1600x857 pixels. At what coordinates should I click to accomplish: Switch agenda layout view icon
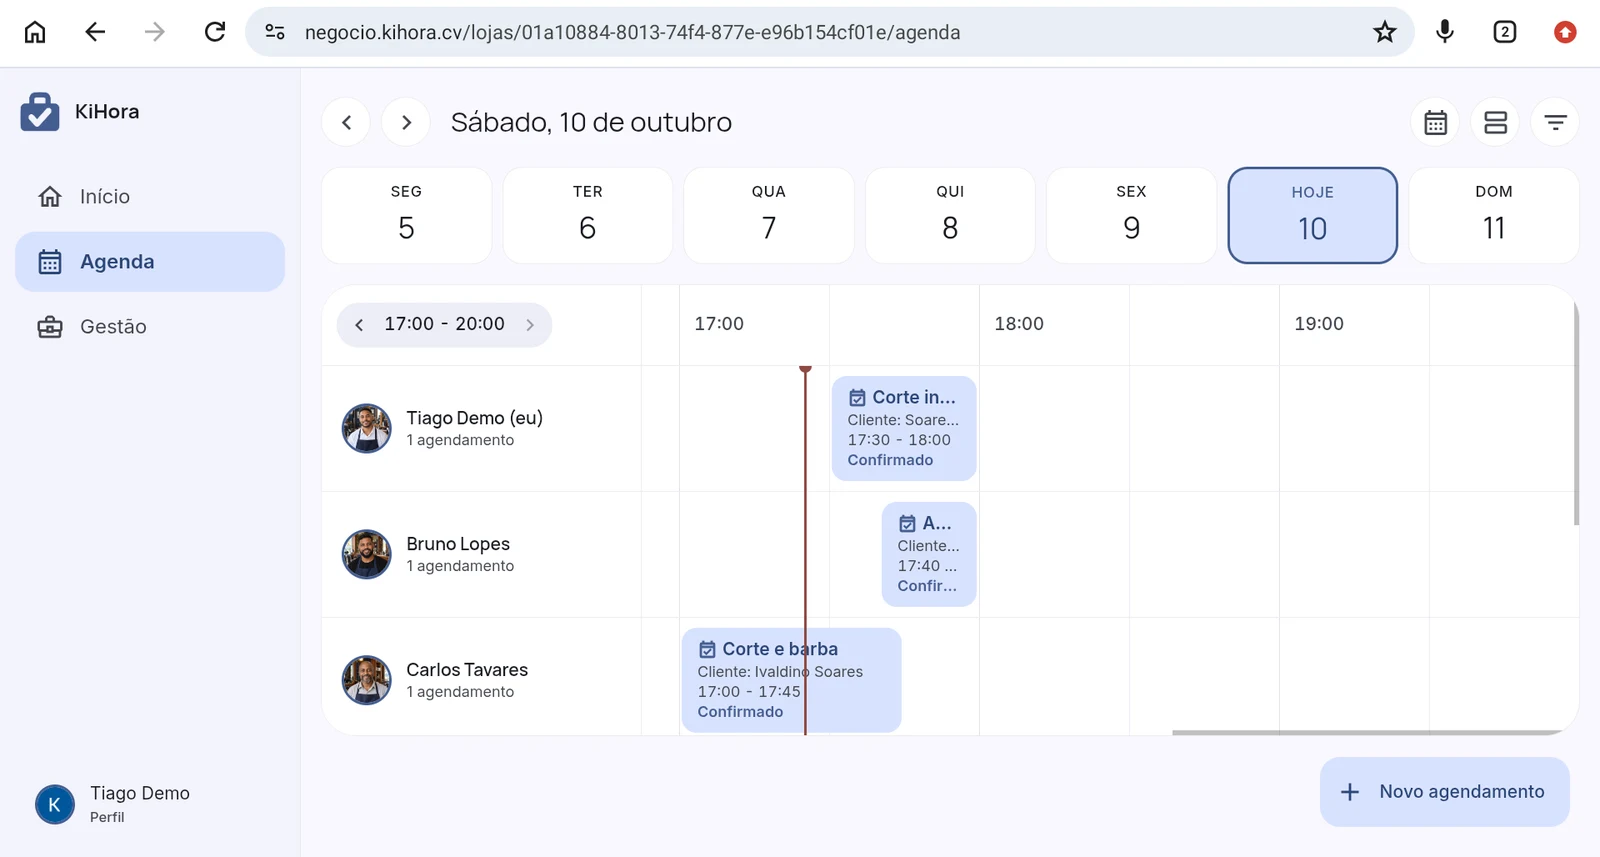1496,122
